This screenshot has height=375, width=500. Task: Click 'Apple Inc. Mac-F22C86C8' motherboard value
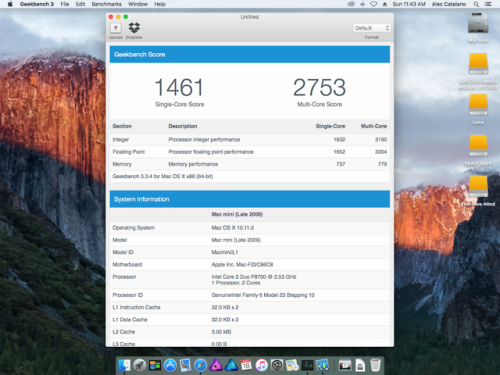(242, 265)
